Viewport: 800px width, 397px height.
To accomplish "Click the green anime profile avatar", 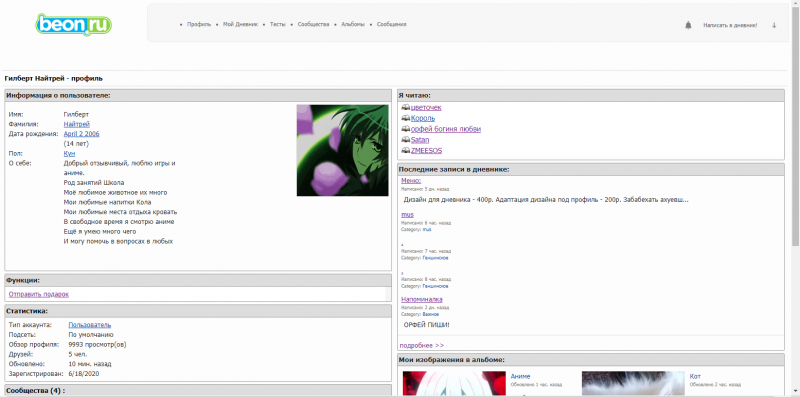I will coord(342,151).
